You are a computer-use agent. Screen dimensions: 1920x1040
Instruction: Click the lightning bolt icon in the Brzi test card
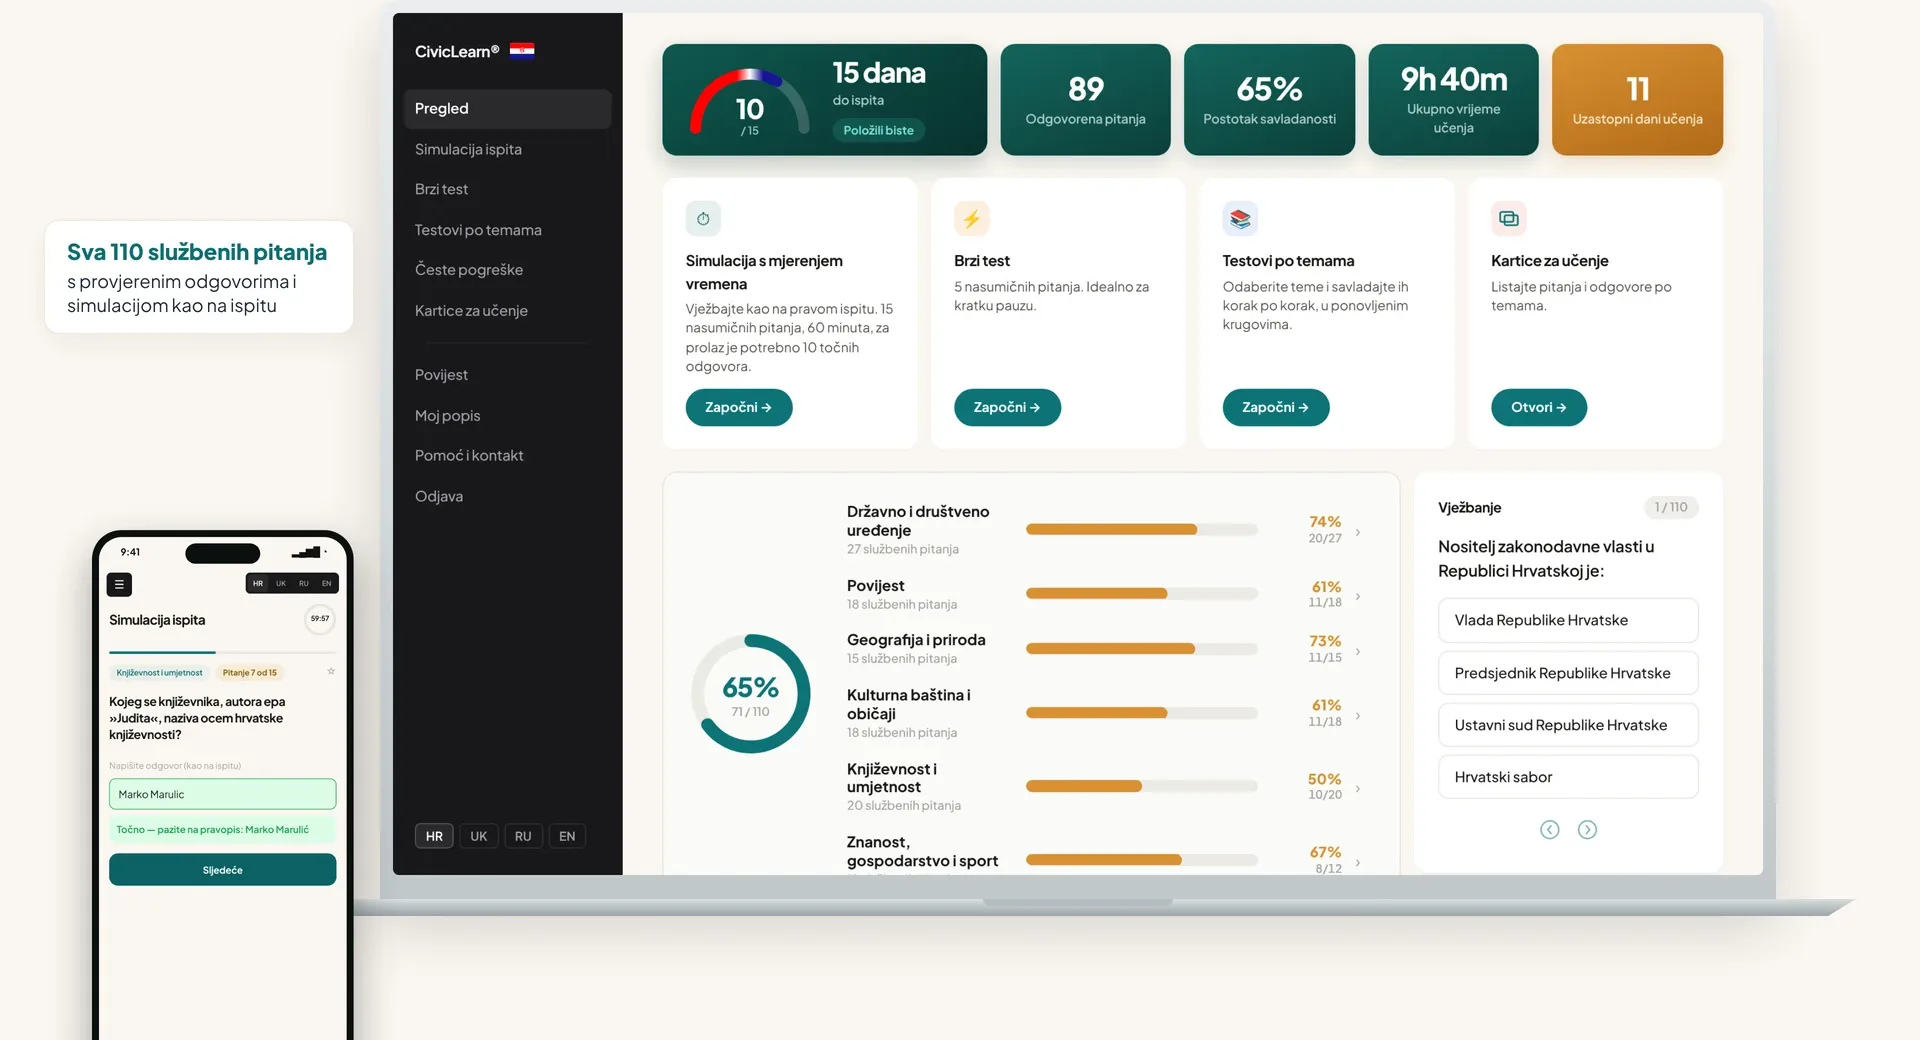point(971,219)
